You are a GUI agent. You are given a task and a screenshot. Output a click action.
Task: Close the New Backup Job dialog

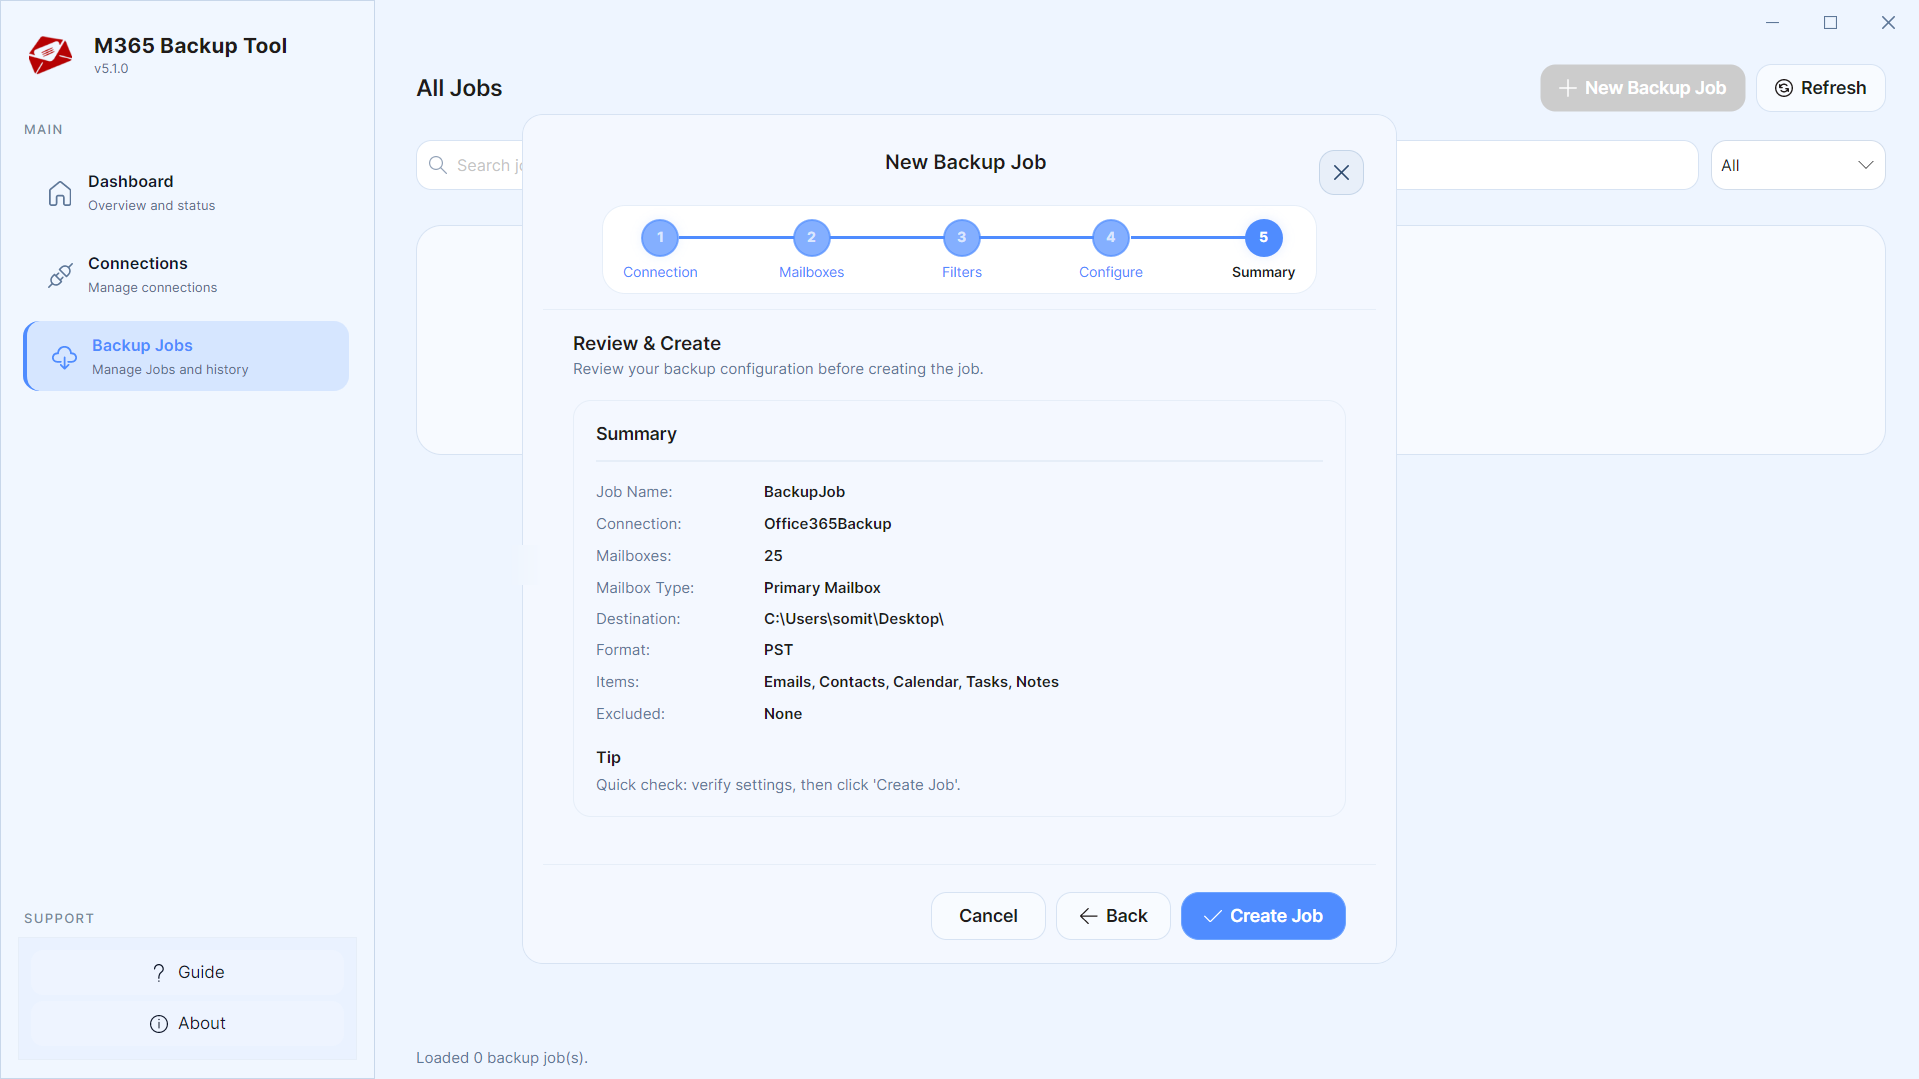click(1341, 173)
